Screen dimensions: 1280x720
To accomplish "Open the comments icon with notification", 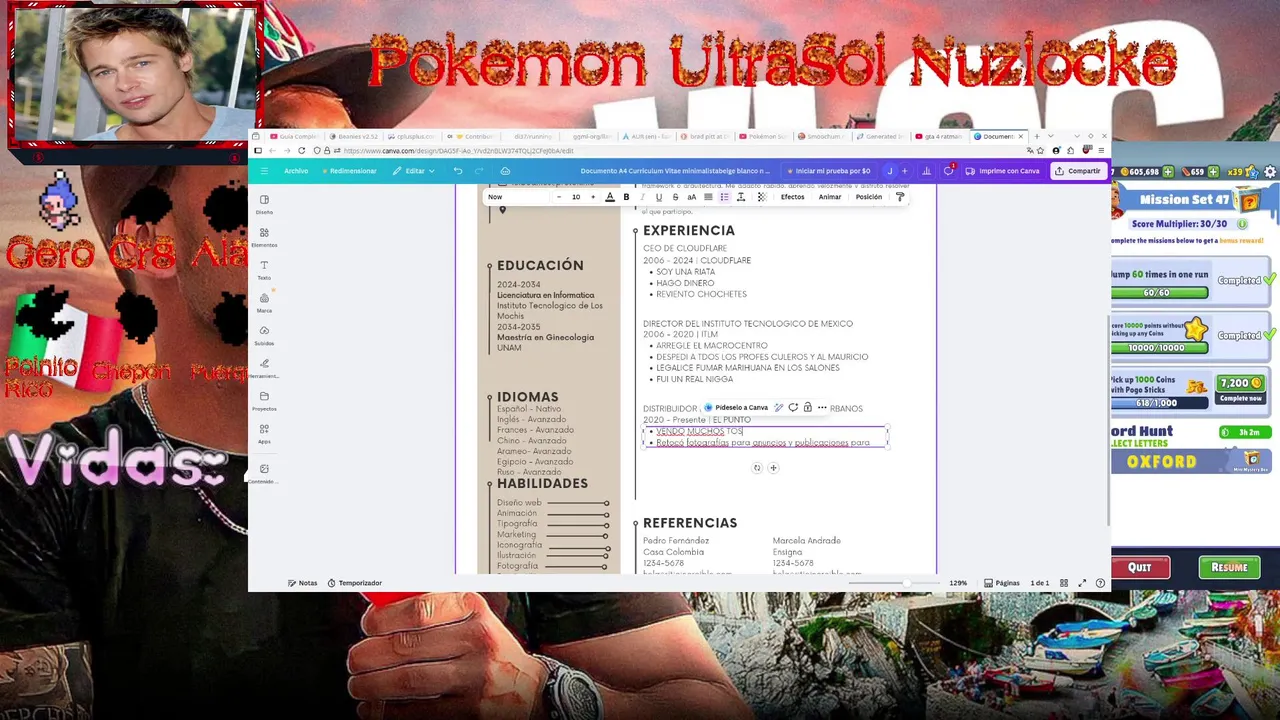I will [948, 171].
